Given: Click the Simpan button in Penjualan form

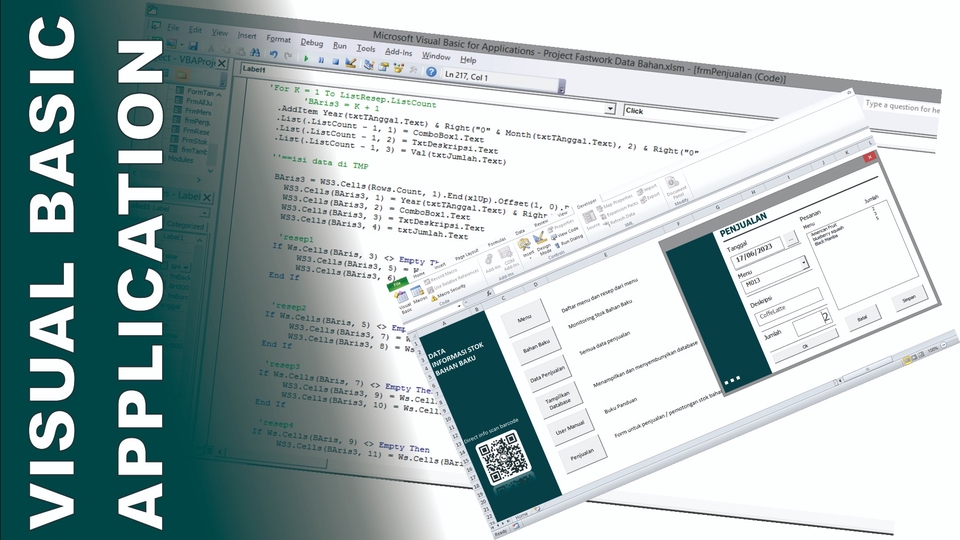Looking at the screenshot, I should click(909, 298).
